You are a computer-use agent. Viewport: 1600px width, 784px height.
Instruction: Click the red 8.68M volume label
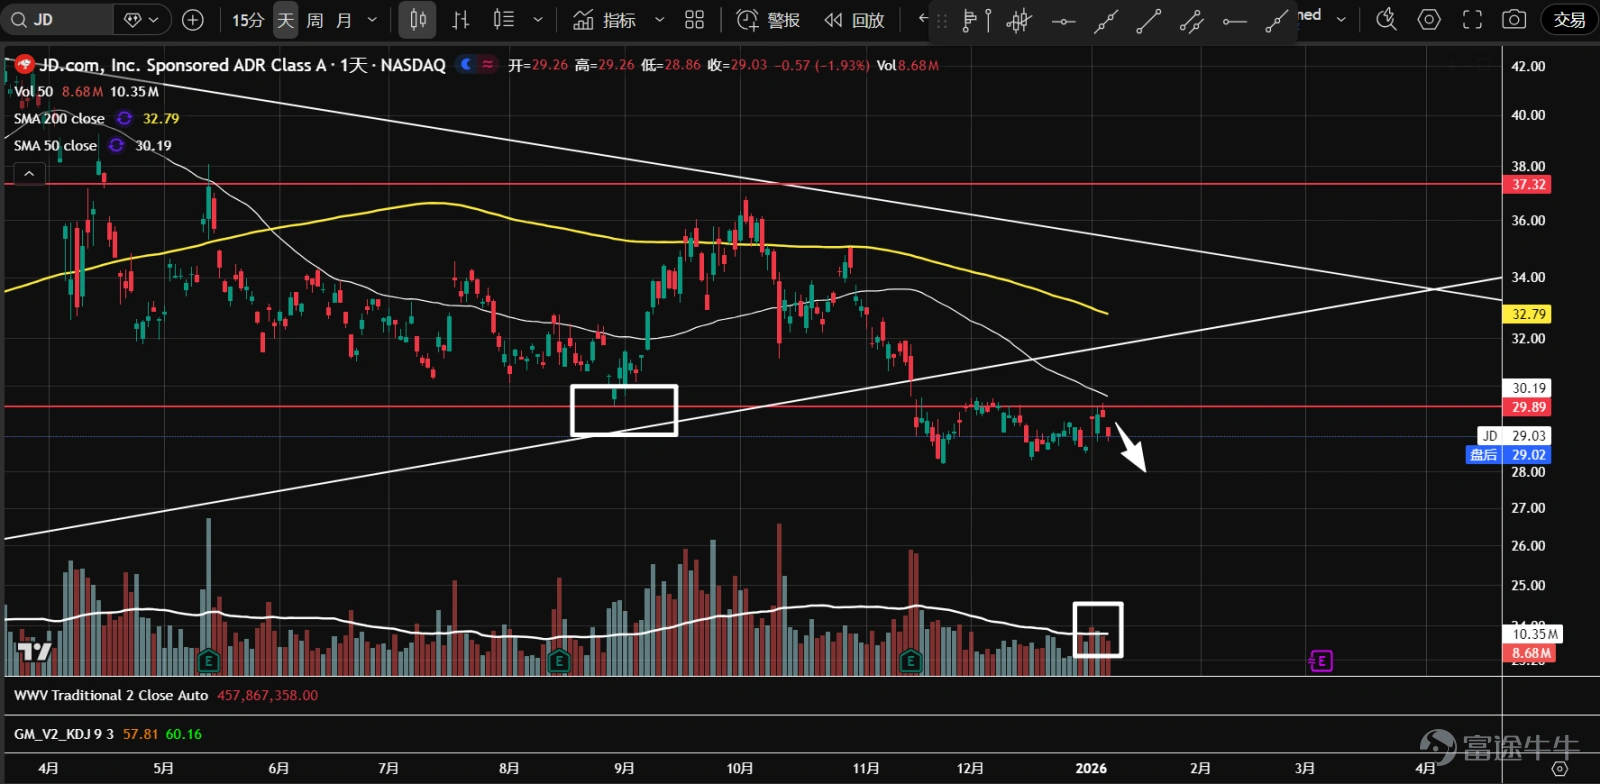(1529, 653)
